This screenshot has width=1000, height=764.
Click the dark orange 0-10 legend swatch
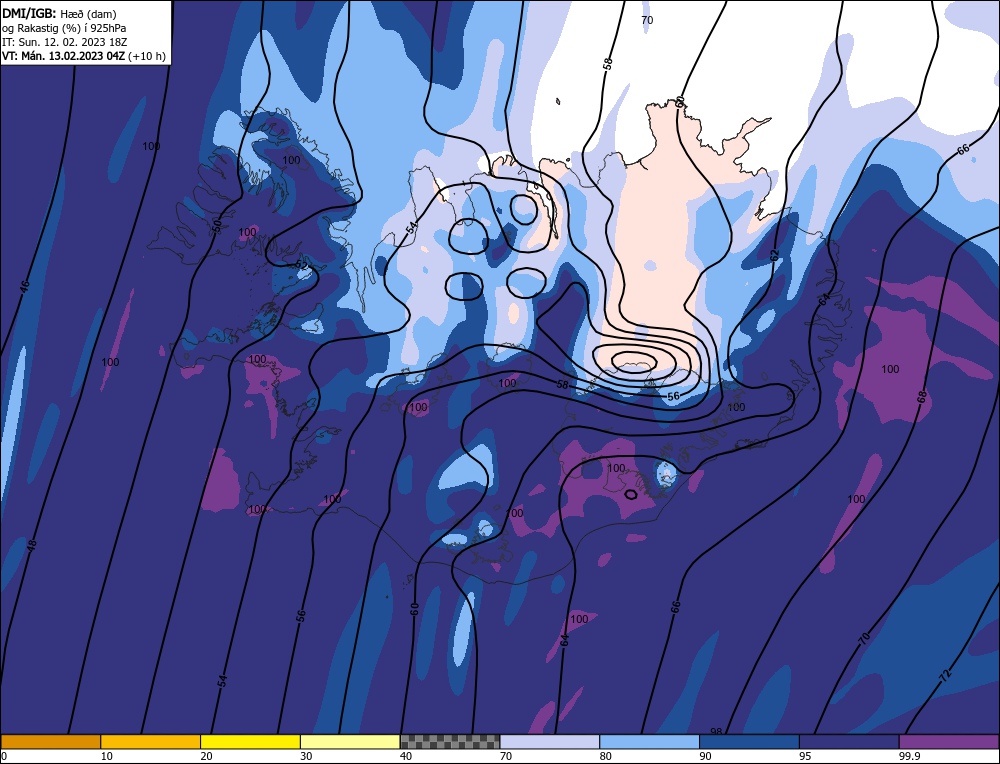[x=50, y=741]
